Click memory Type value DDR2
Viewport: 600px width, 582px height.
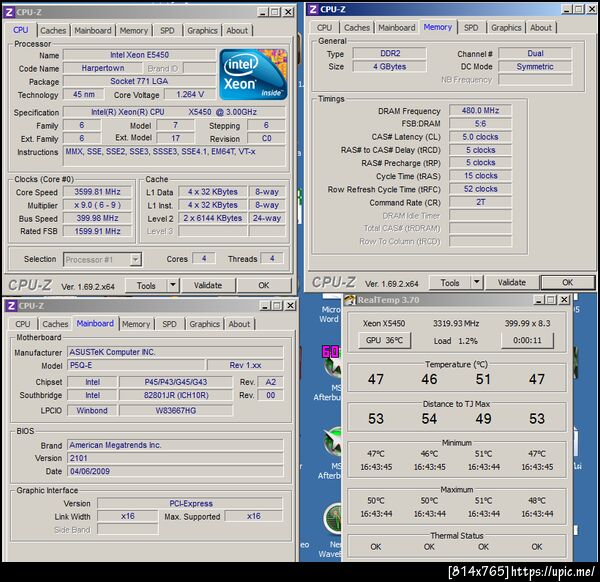pos(390,53)
